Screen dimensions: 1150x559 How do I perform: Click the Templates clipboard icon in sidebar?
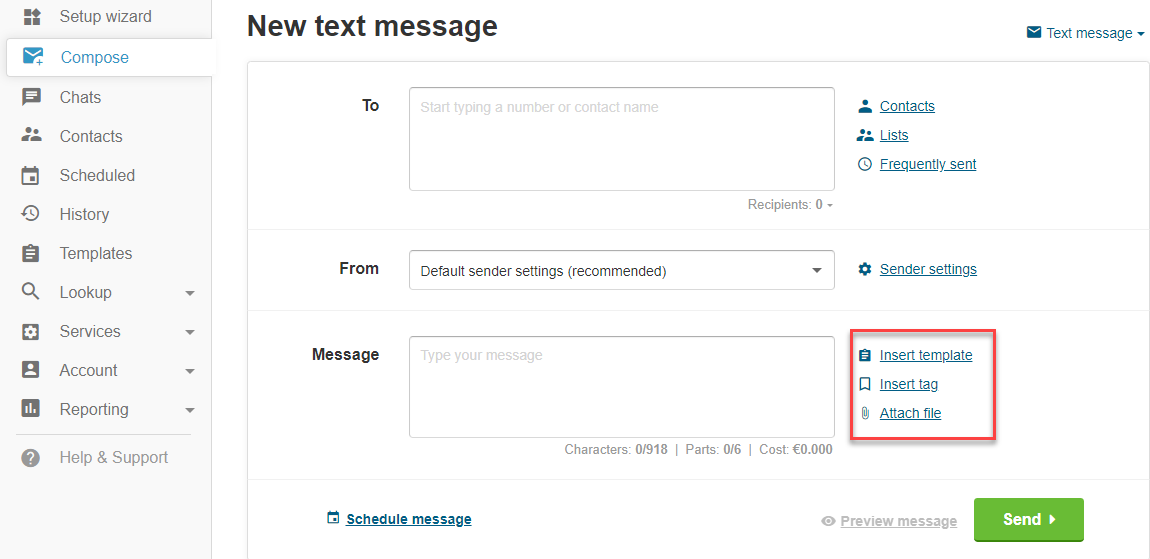(x=31, y=254)
